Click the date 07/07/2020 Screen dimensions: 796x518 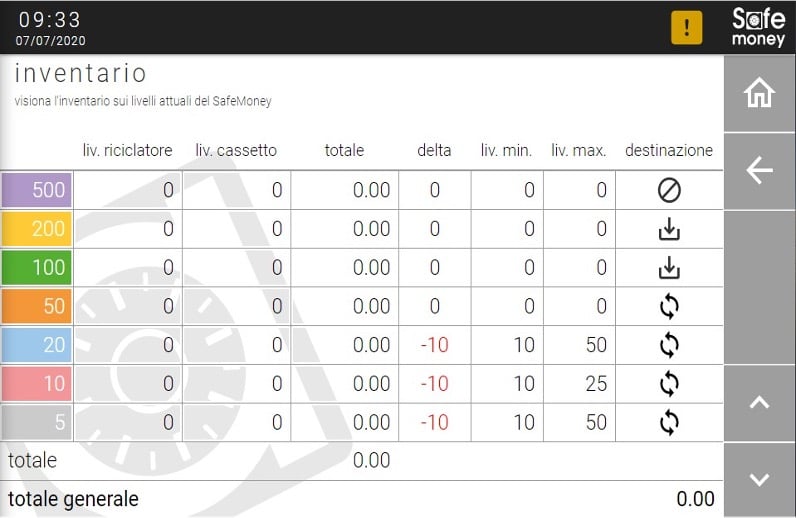pyautogui.click(x=50, y=41)
